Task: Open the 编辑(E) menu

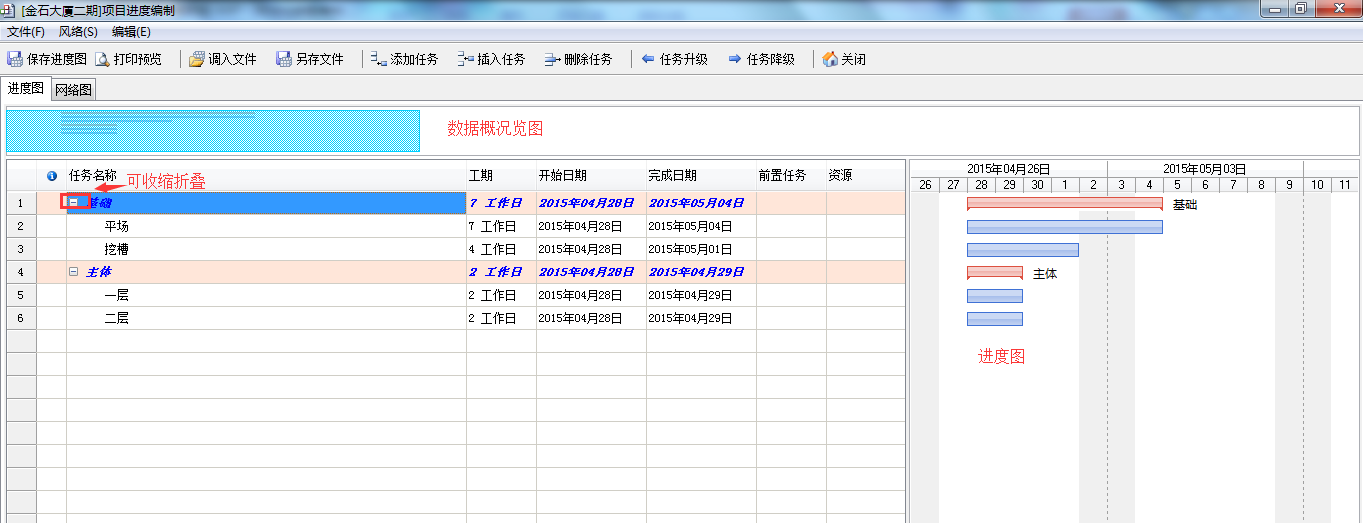Action: (x=131, y=32)
